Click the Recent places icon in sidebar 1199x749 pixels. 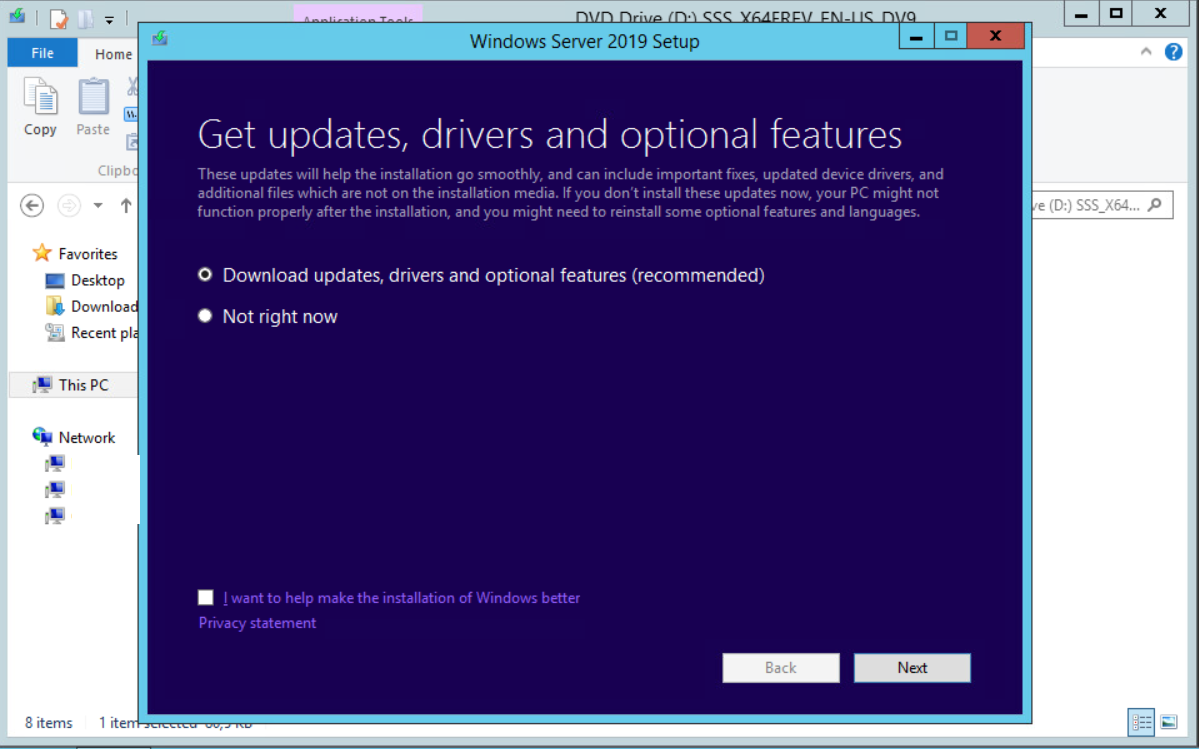[x=55, y=332]
